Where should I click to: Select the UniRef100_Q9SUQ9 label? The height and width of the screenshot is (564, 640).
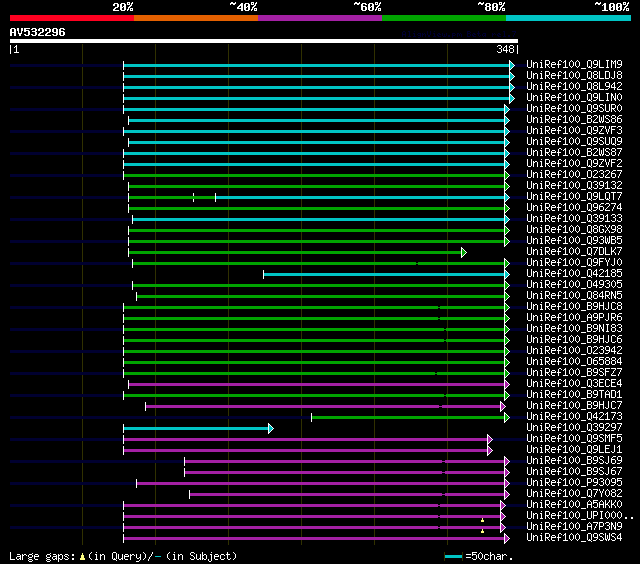click(x=574, y=142)
